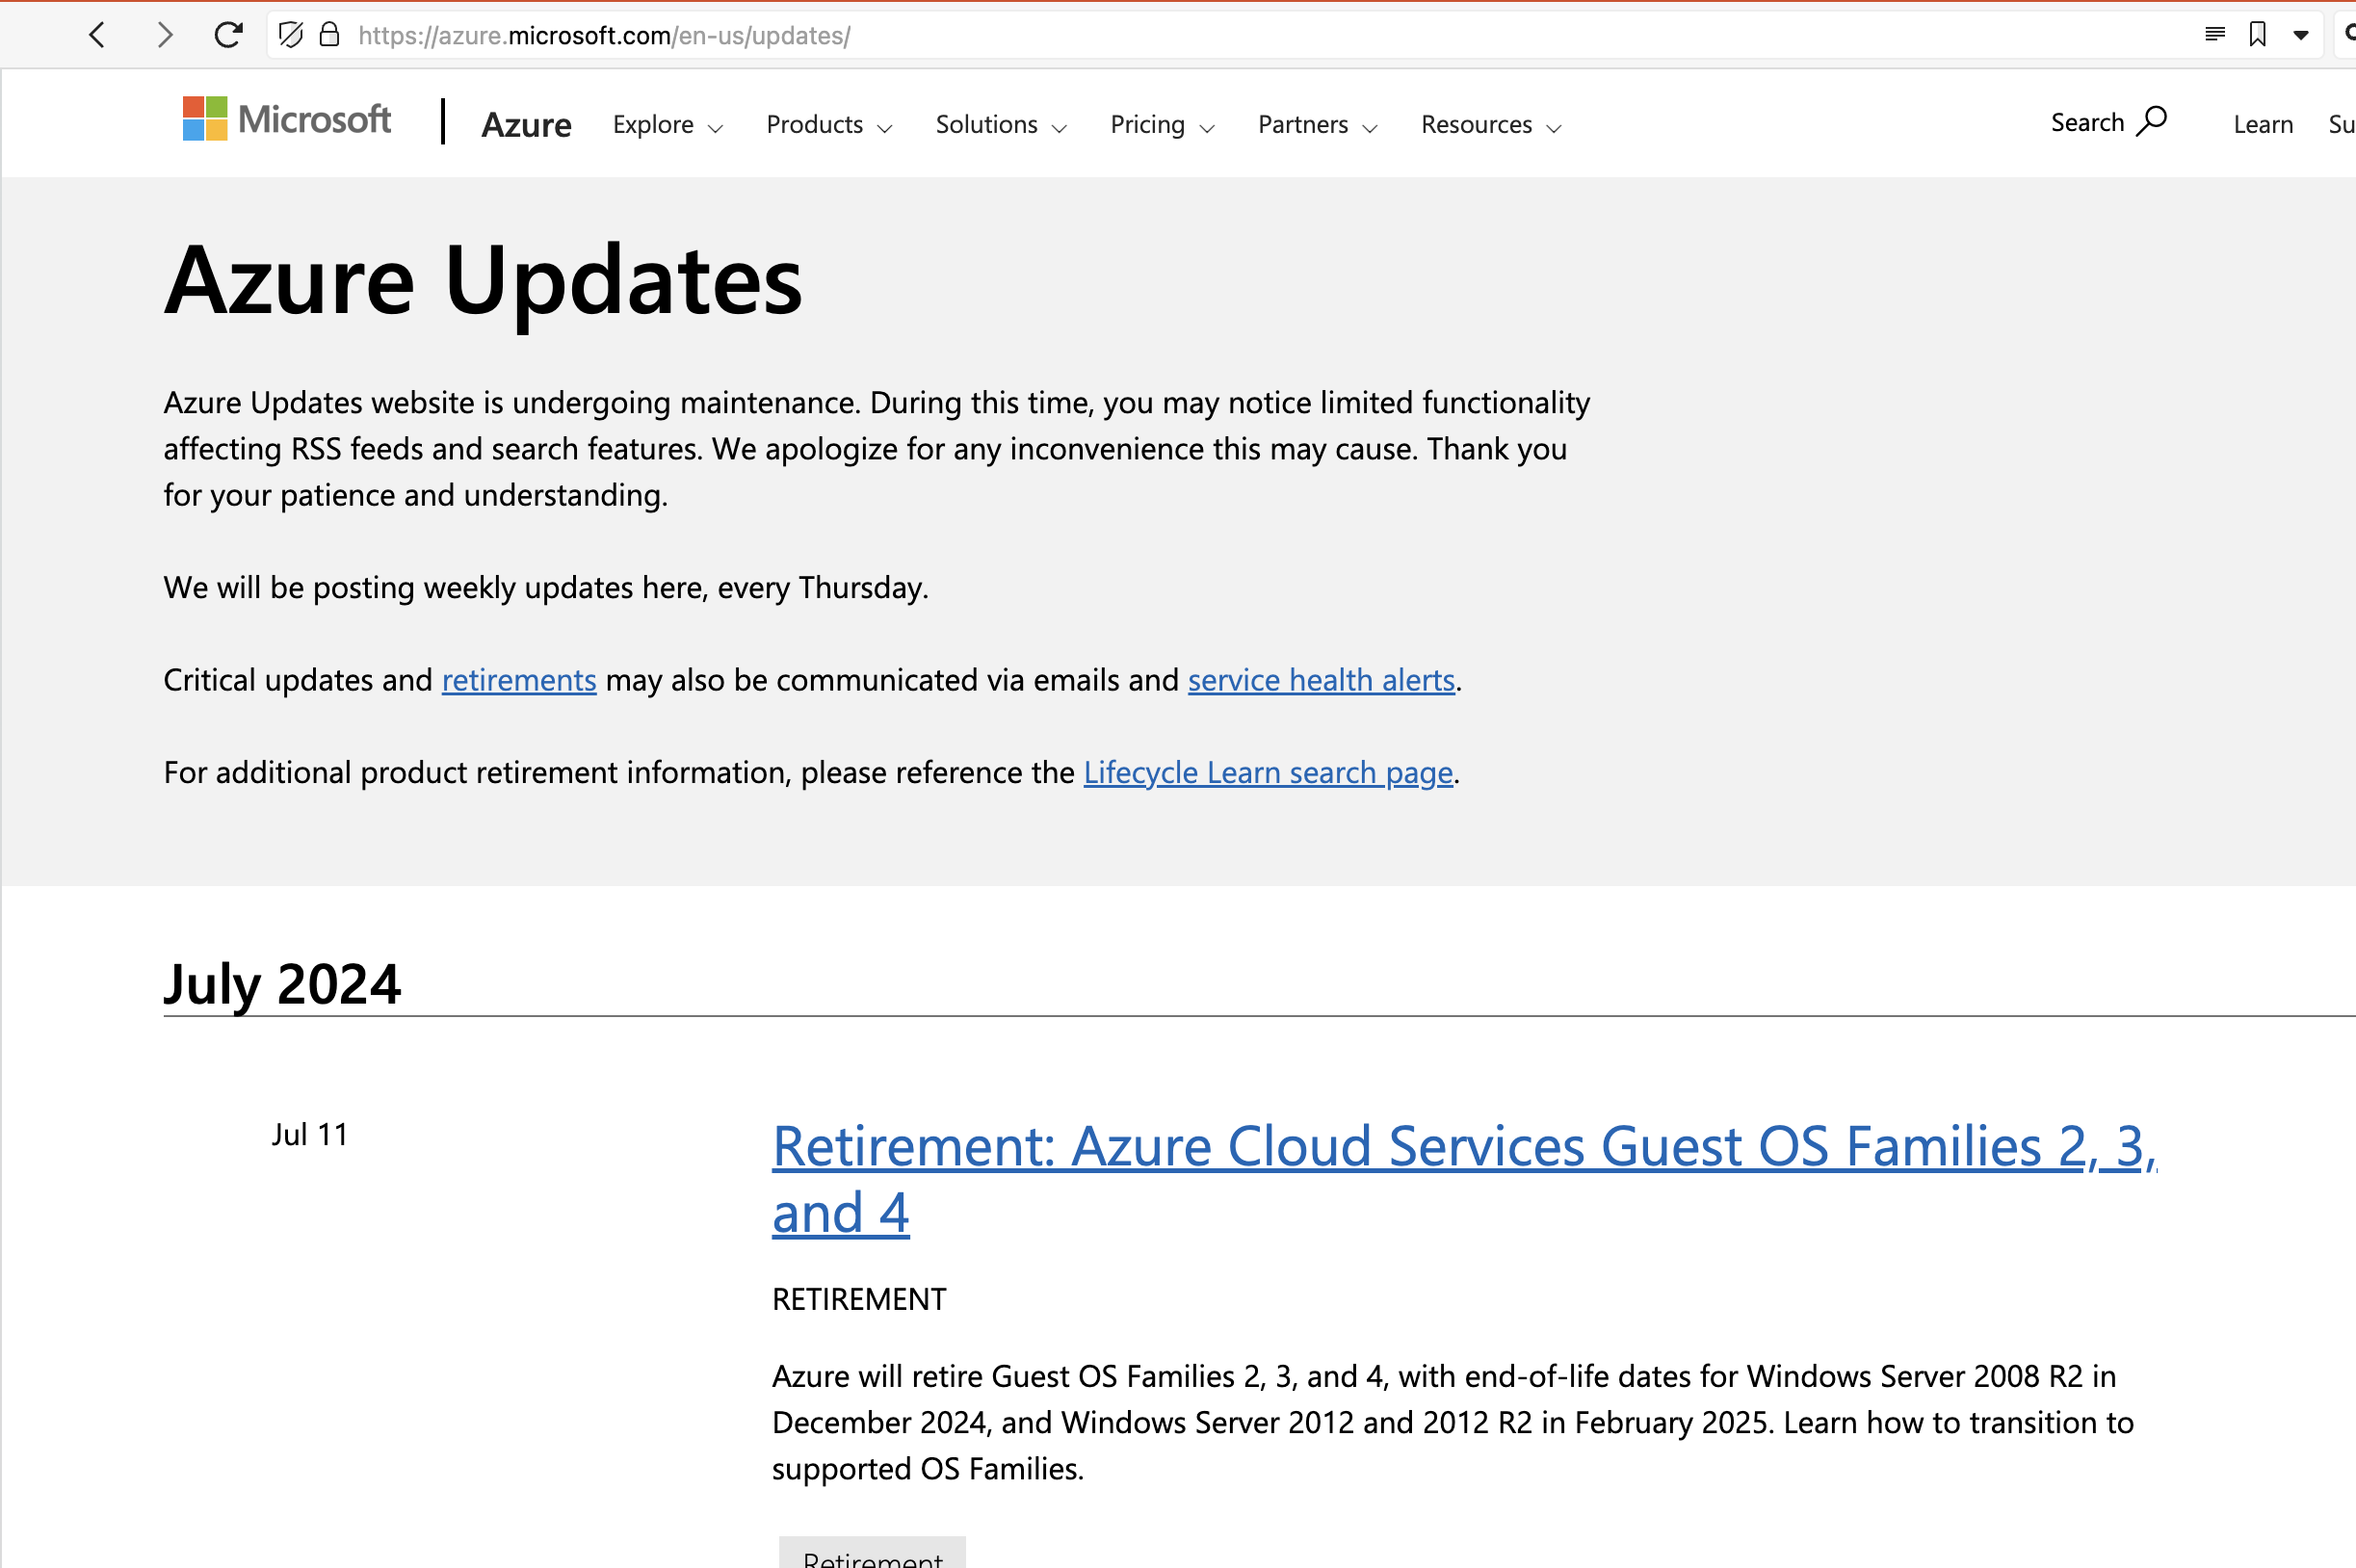
Task: Expand the Explore menu
Action: 667,125
